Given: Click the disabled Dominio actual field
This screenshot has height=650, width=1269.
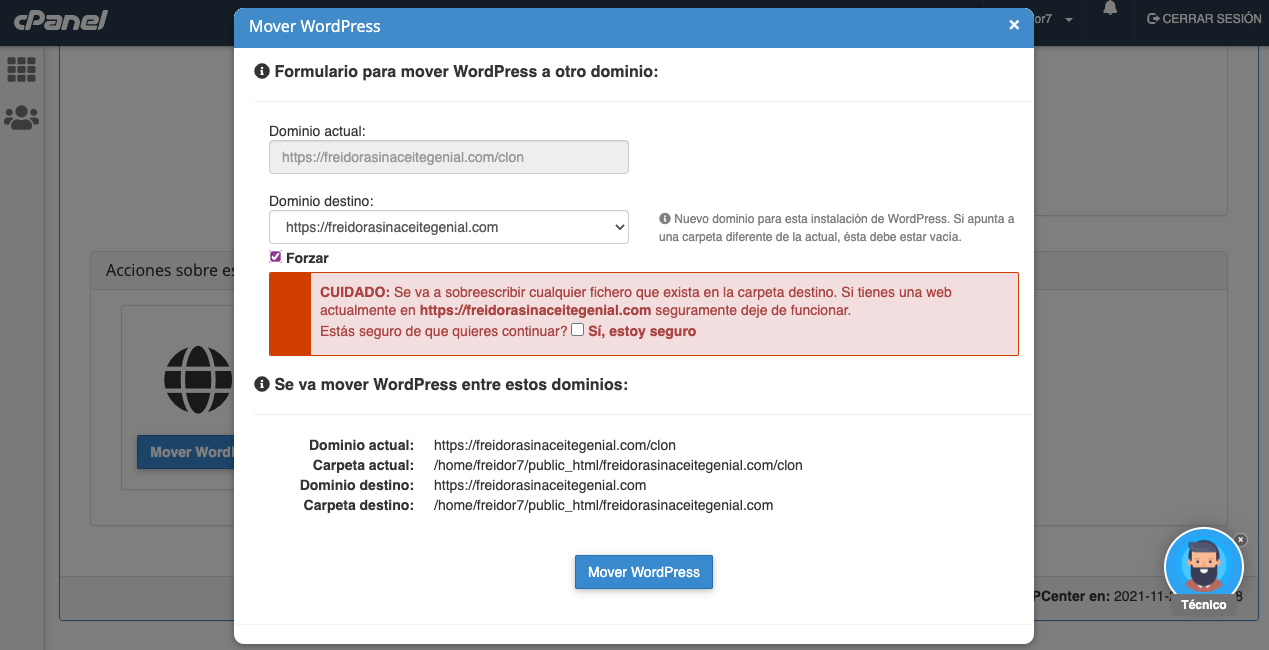Looking at the screenshot, I should [449, 157].
